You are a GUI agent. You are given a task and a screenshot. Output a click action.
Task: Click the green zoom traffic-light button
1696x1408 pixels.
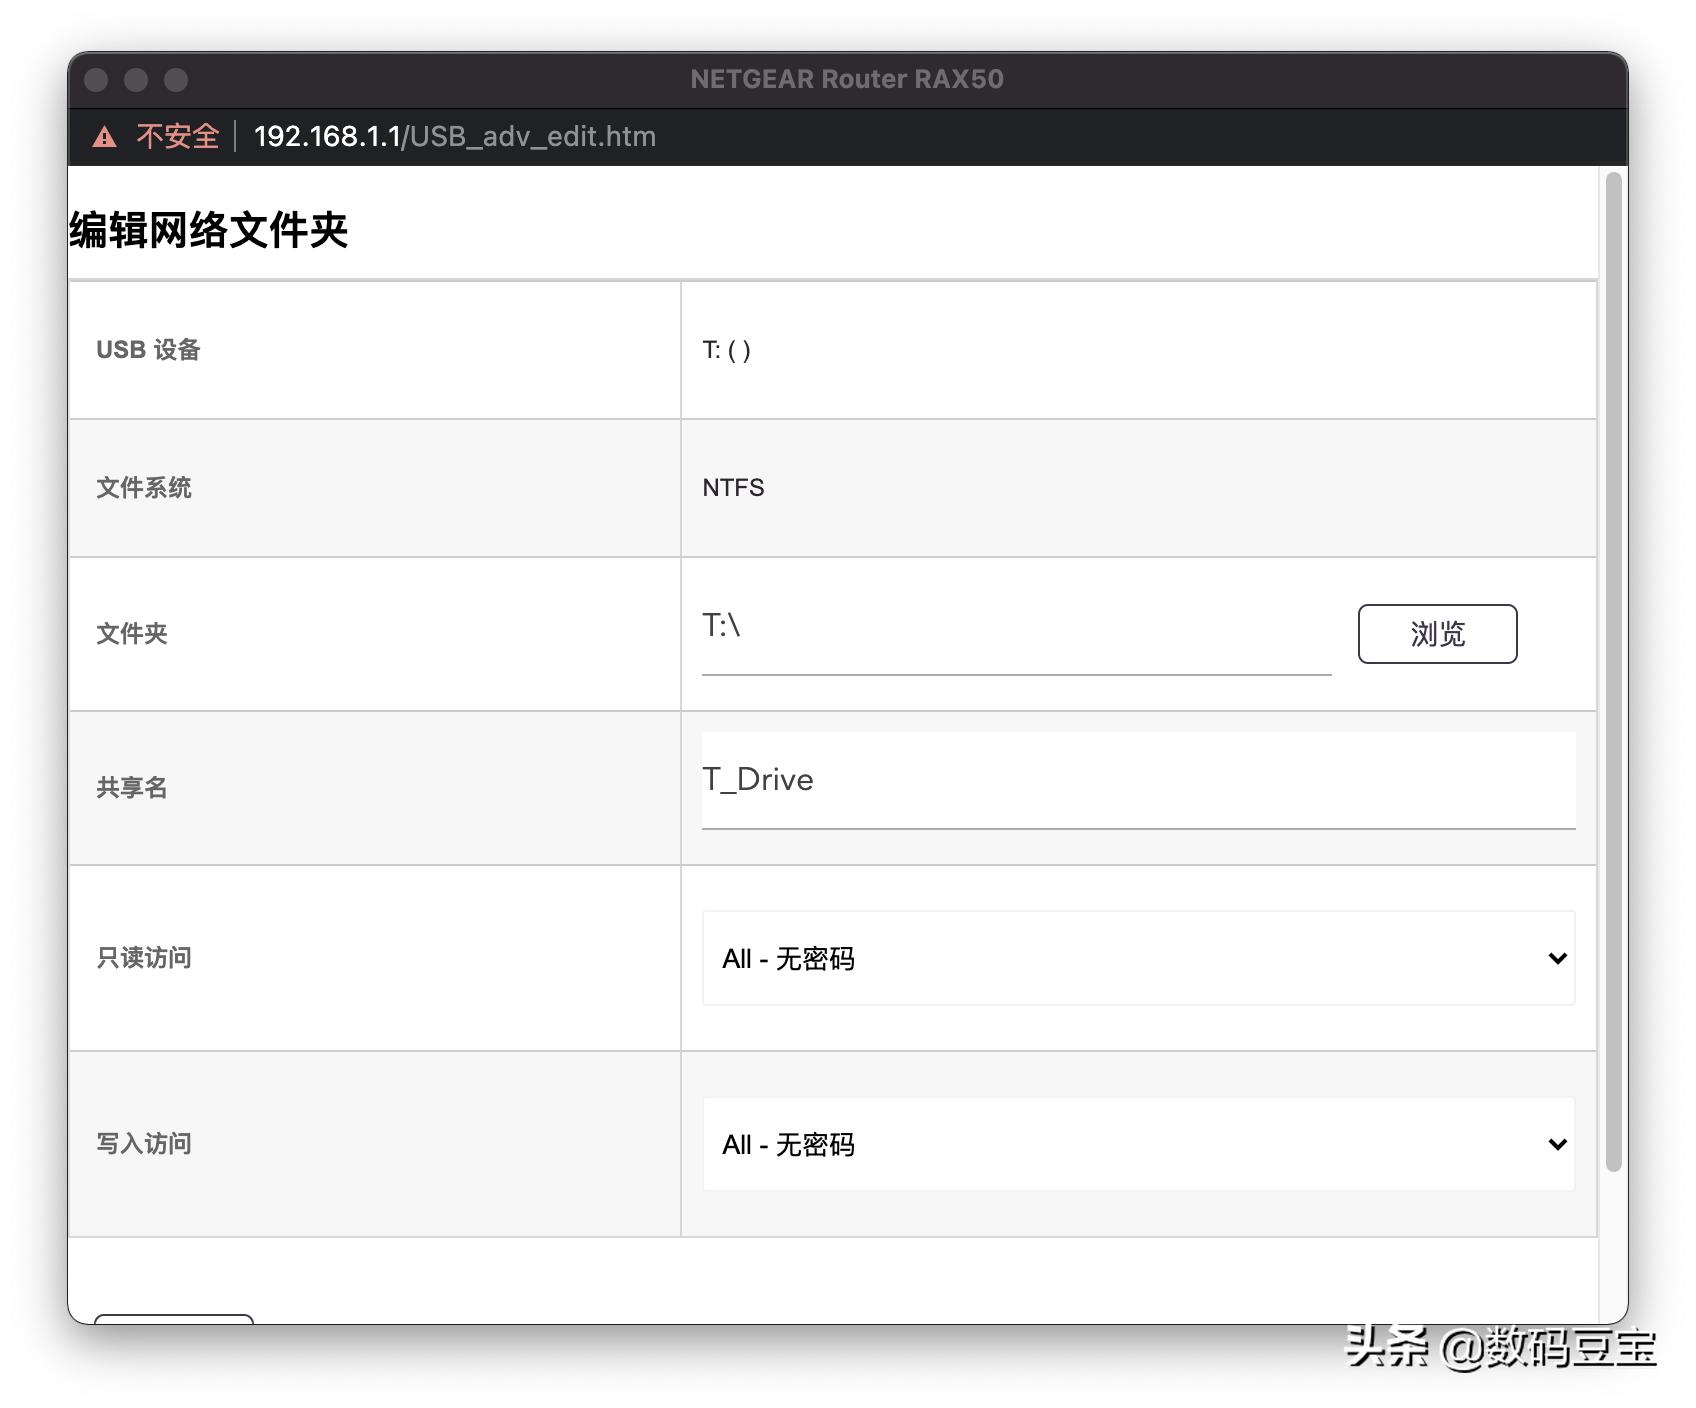point(176,79)
